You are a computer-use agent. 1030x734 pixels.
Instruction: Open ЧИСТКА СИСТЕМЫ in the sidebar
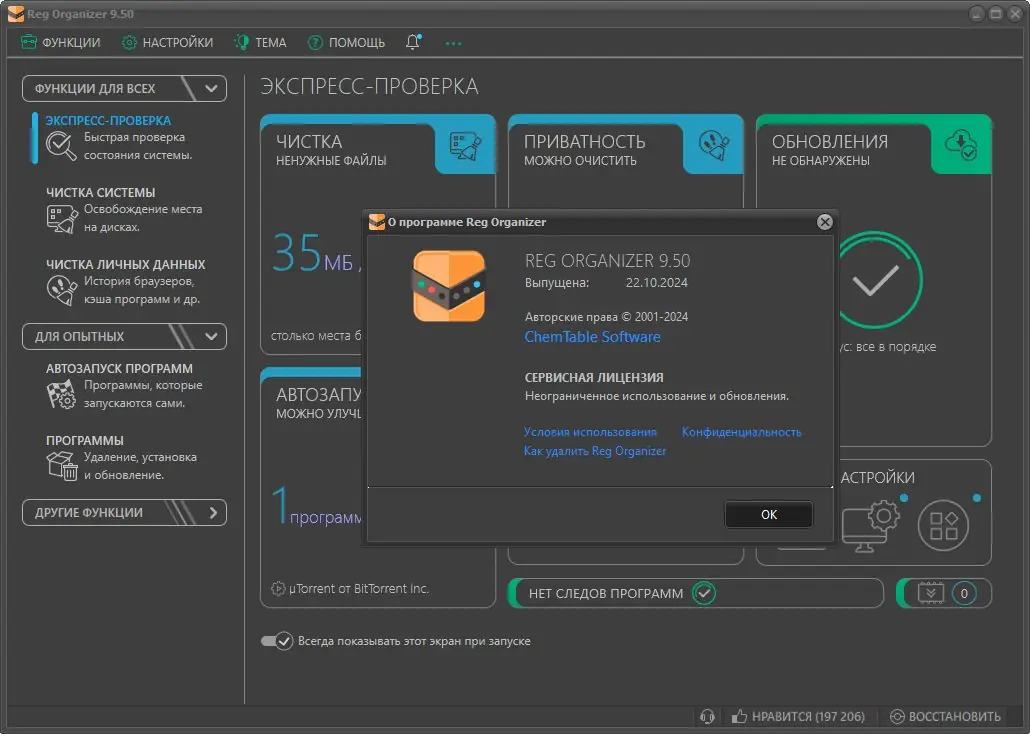[x=101, y=193]
